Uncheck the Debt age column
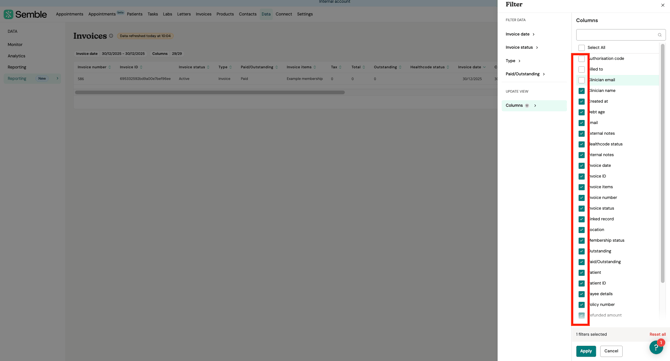Screen dimensions: 670x361 click(582, 112)
